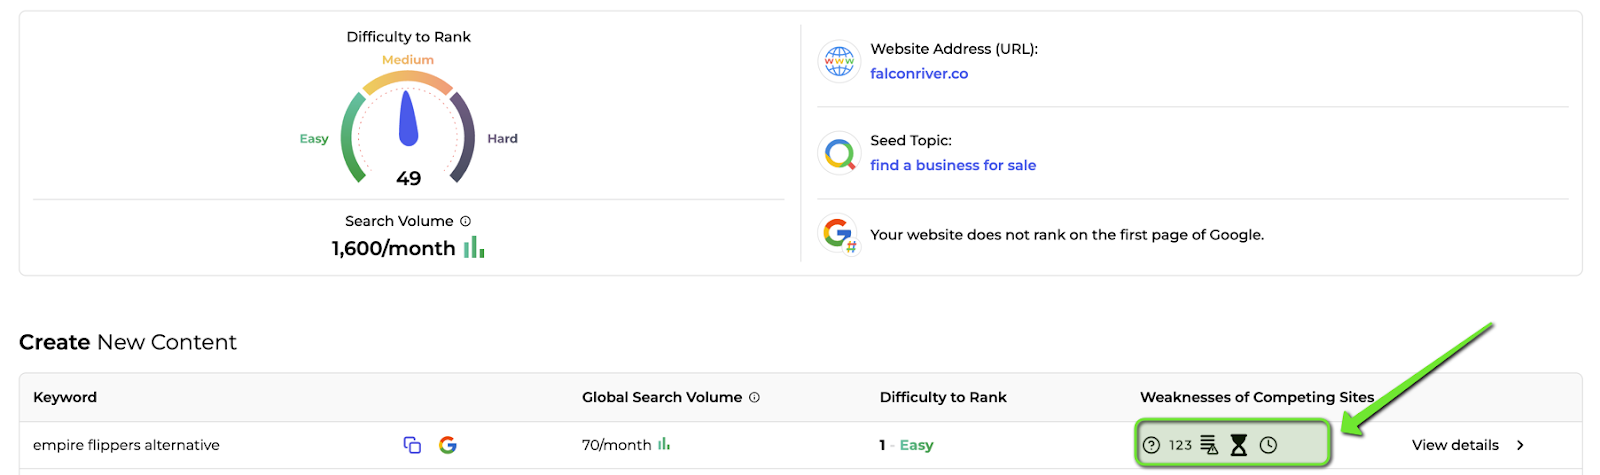Click the globe www website icon
This screenshot has width=1600, height=475.
(839, 61)
